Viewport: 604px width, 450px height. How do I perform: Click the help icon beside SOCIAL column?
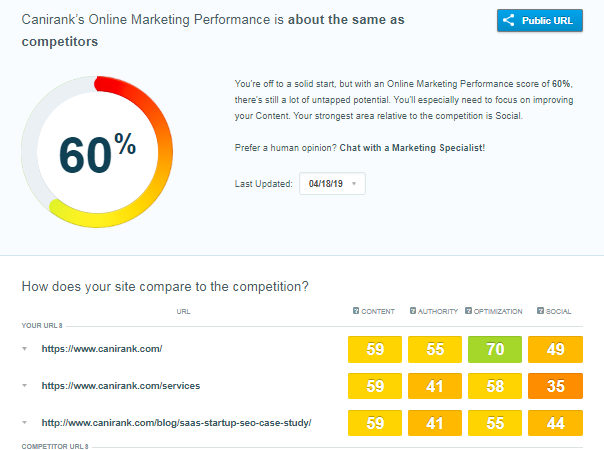coord(540,311)
